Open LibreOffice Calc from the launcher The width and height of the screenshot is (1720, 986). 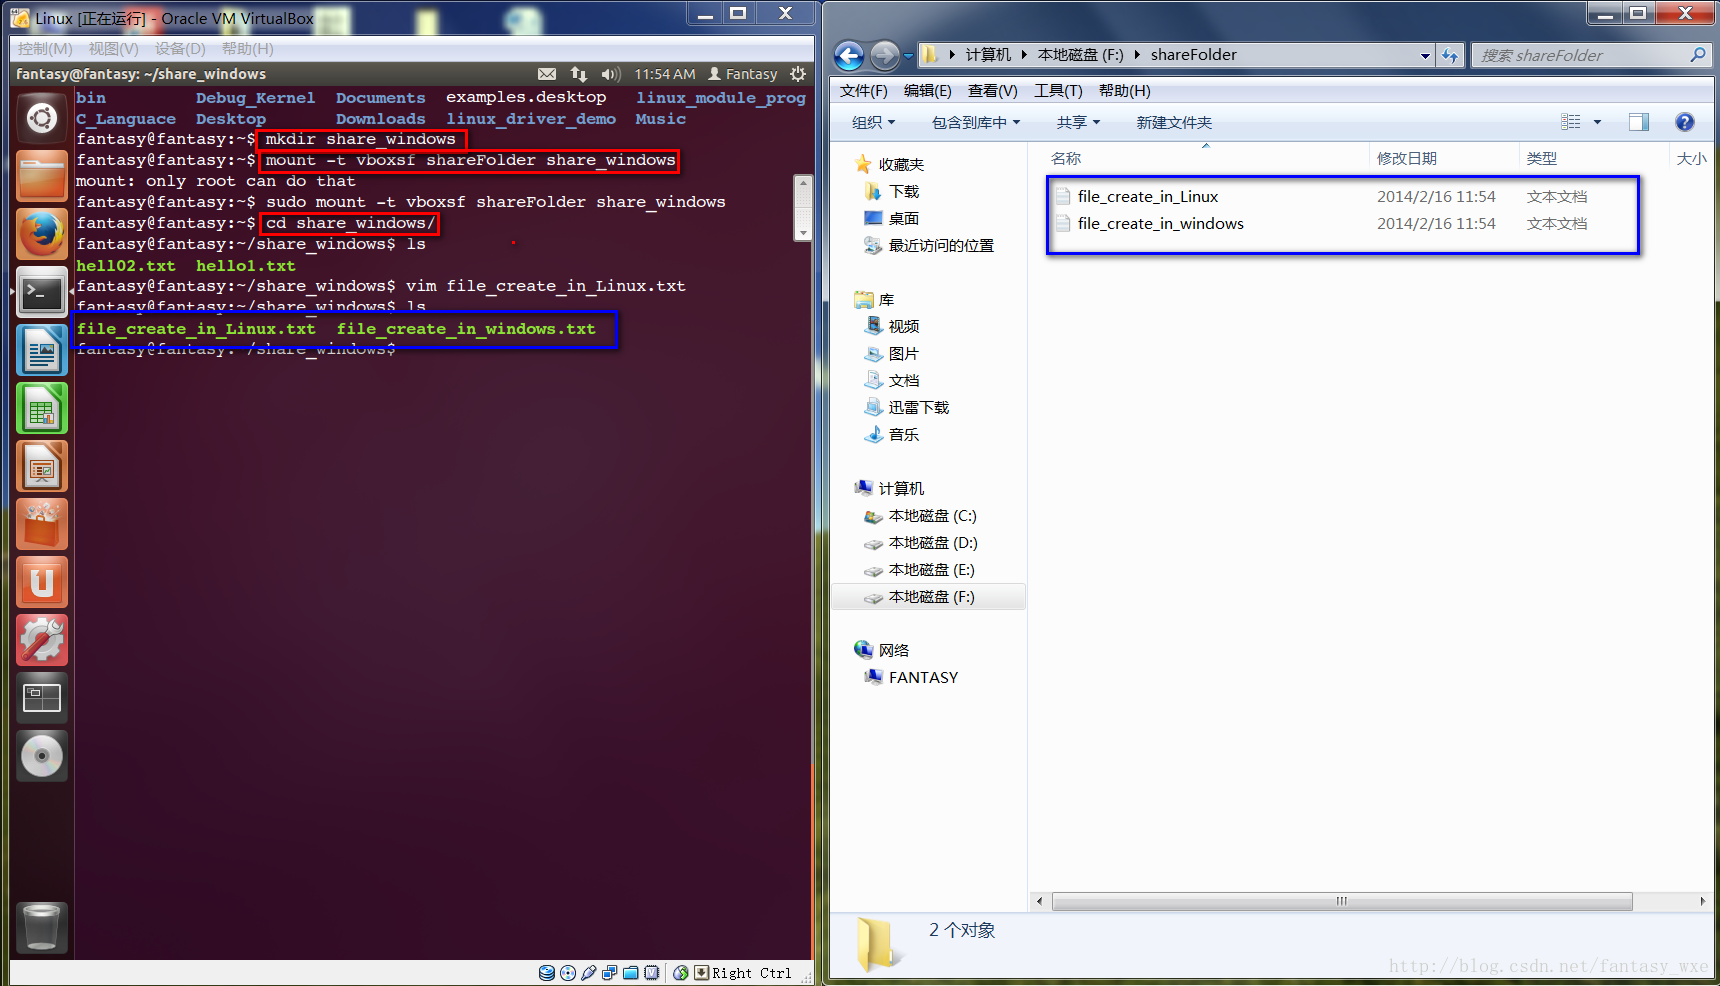pos(42,409)
